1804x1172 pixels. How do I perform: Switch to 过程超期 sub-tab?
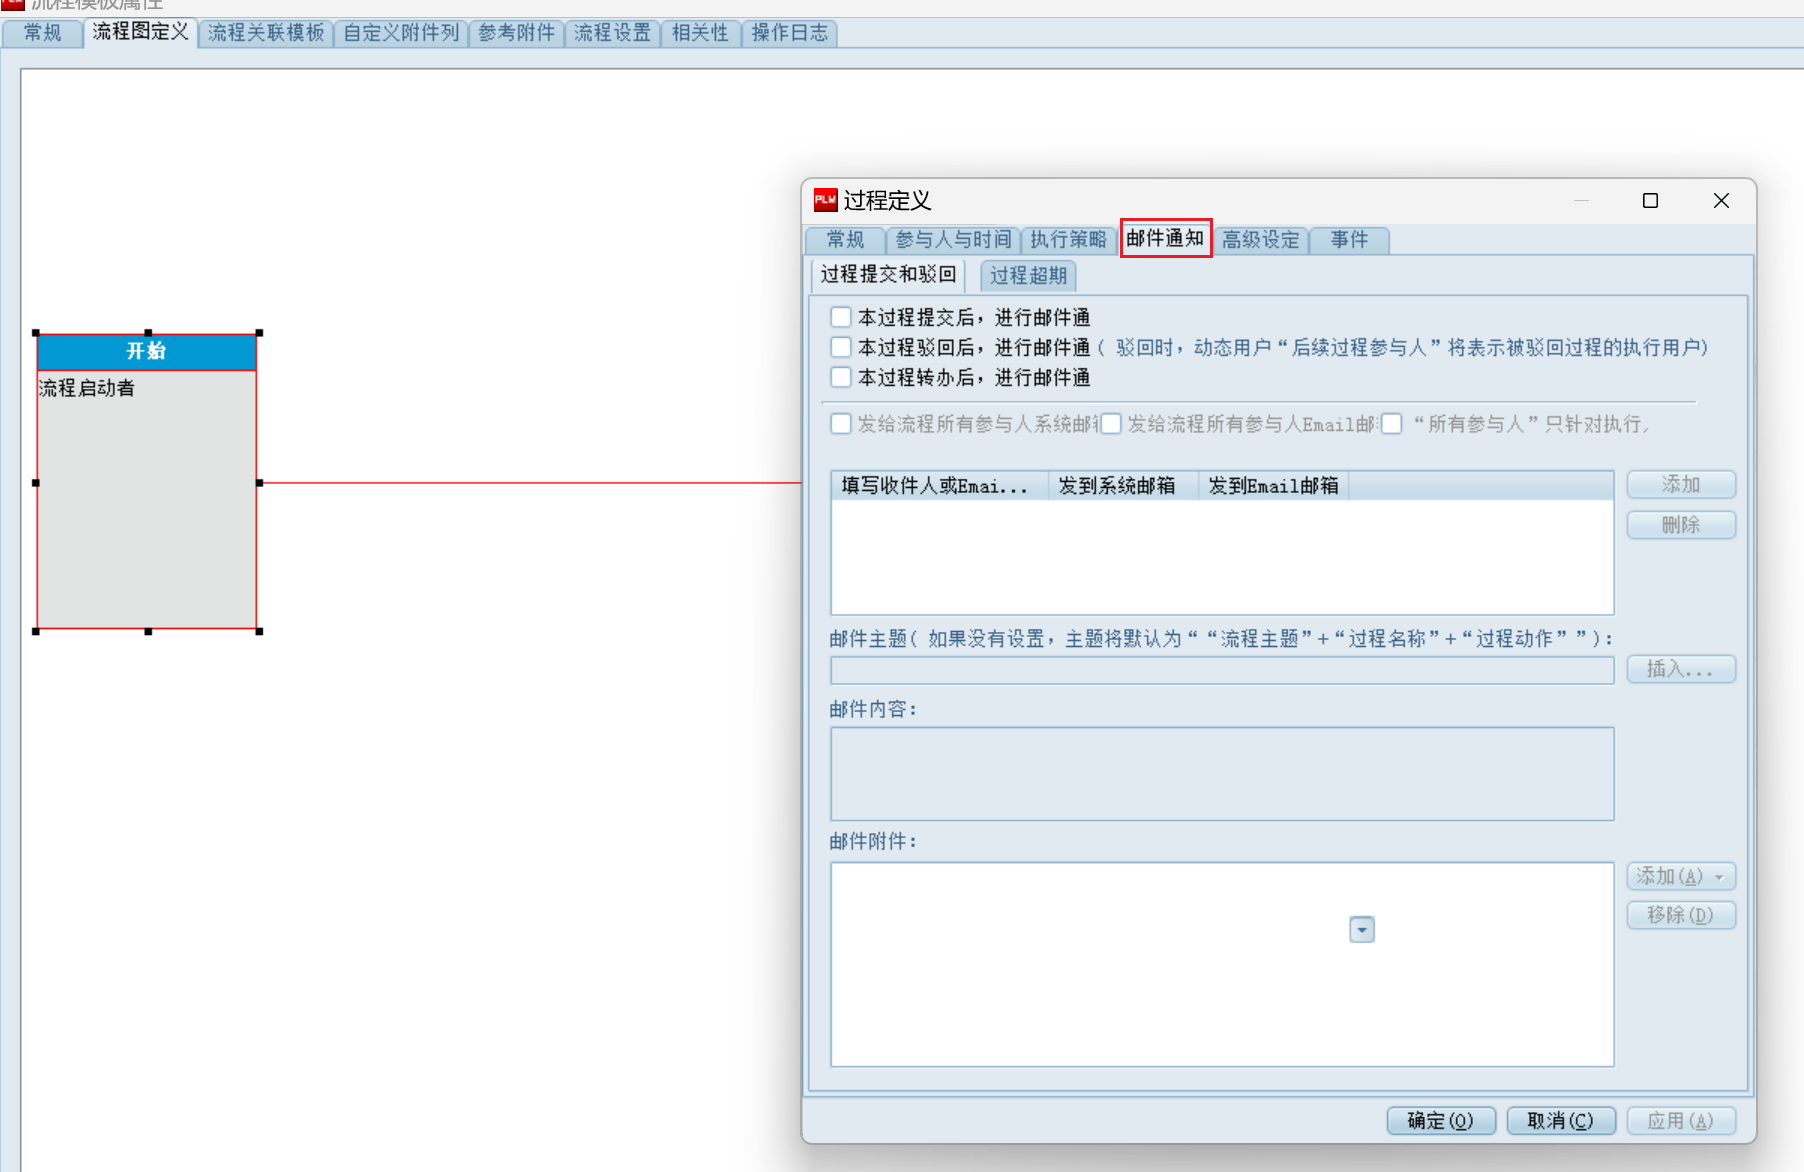pos(1028,276)
